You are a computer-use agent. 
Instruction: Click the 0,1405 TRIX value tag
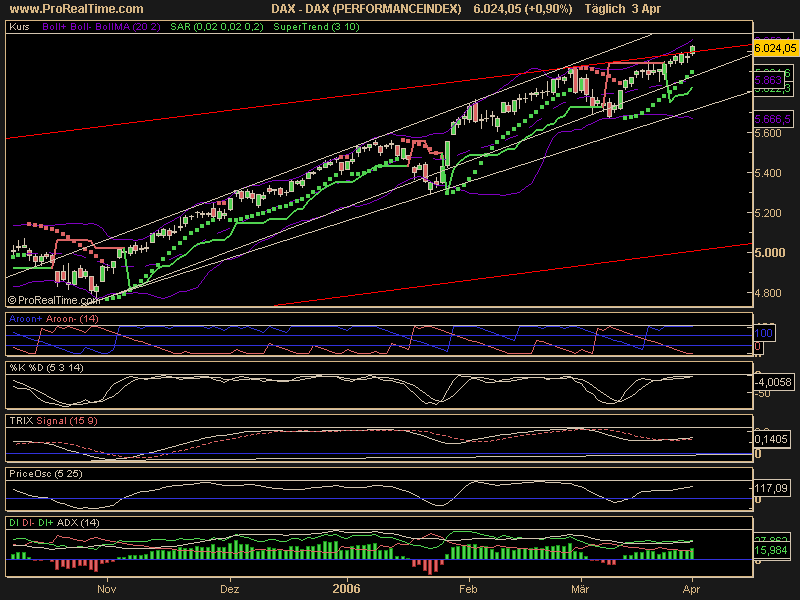point(771,439)
